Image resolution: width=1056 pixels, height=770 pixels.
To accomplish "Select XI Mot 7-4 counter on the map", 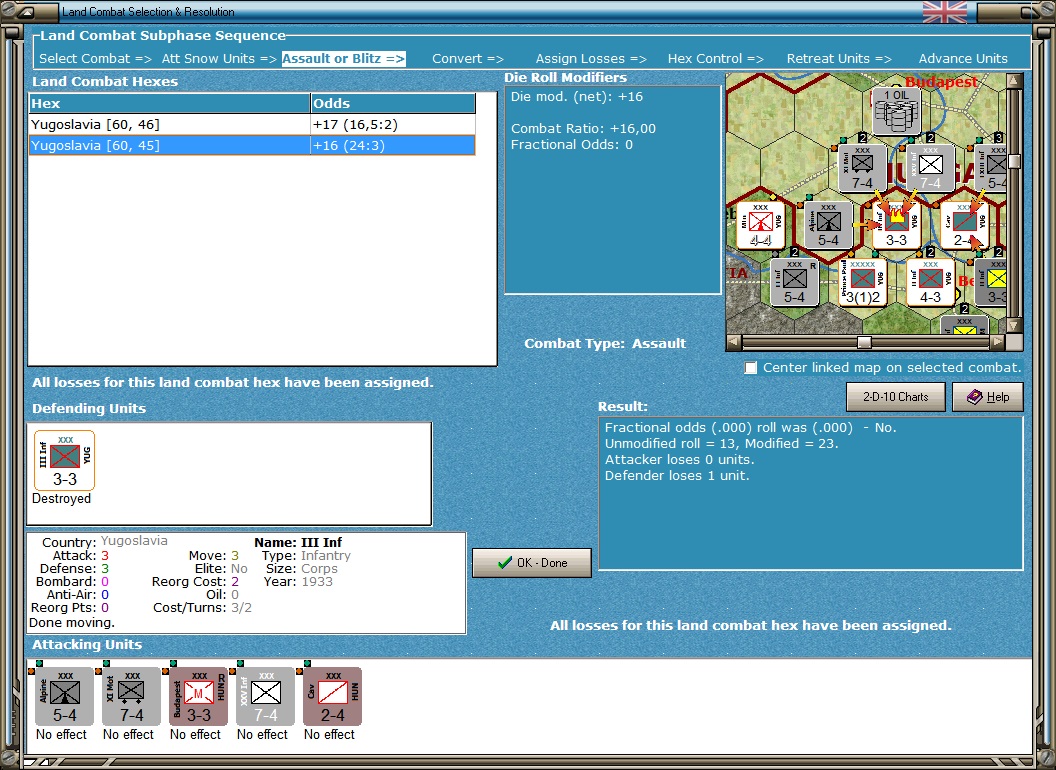I will point(862,168).
